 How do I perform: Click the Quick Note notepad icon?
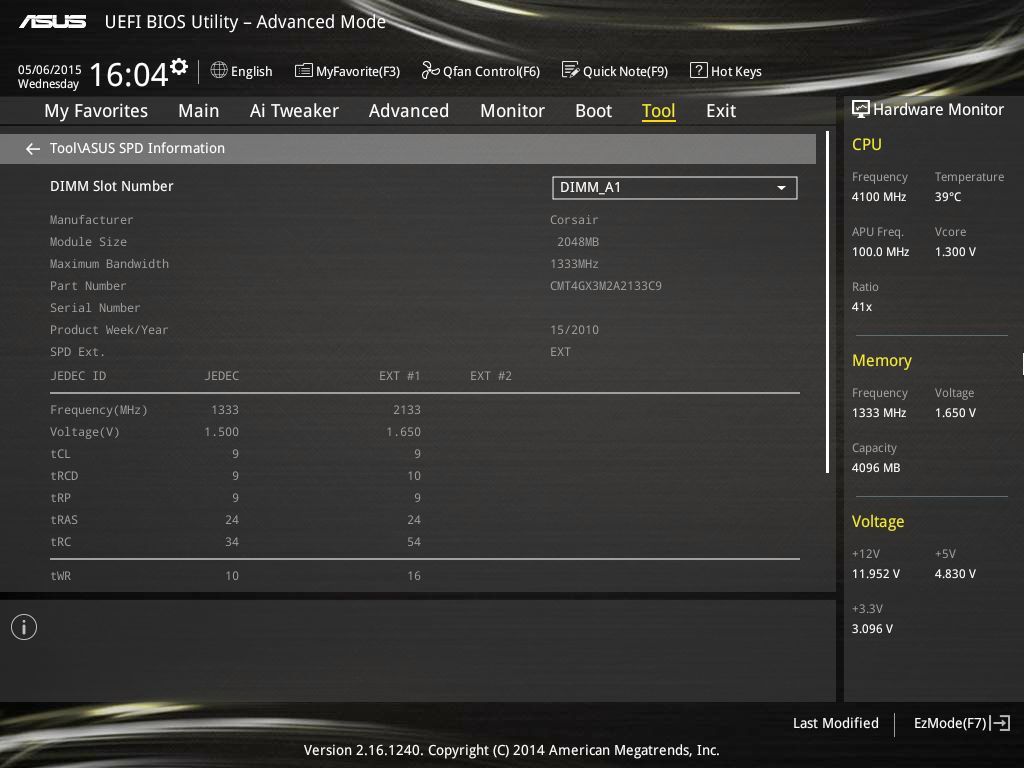point(570,70)
